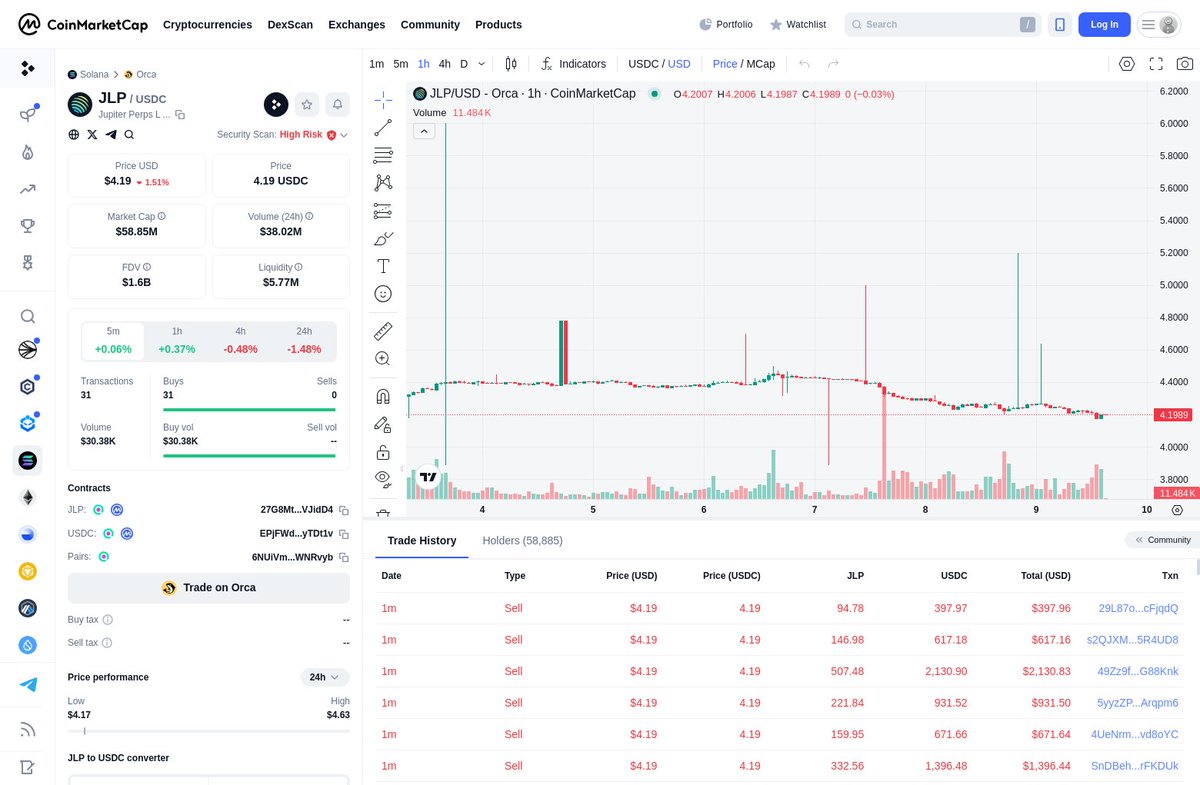The height and width of the screenshot is (785, 1200).
Task: Open the Ethereum network in sidebar
Action: 28,498
